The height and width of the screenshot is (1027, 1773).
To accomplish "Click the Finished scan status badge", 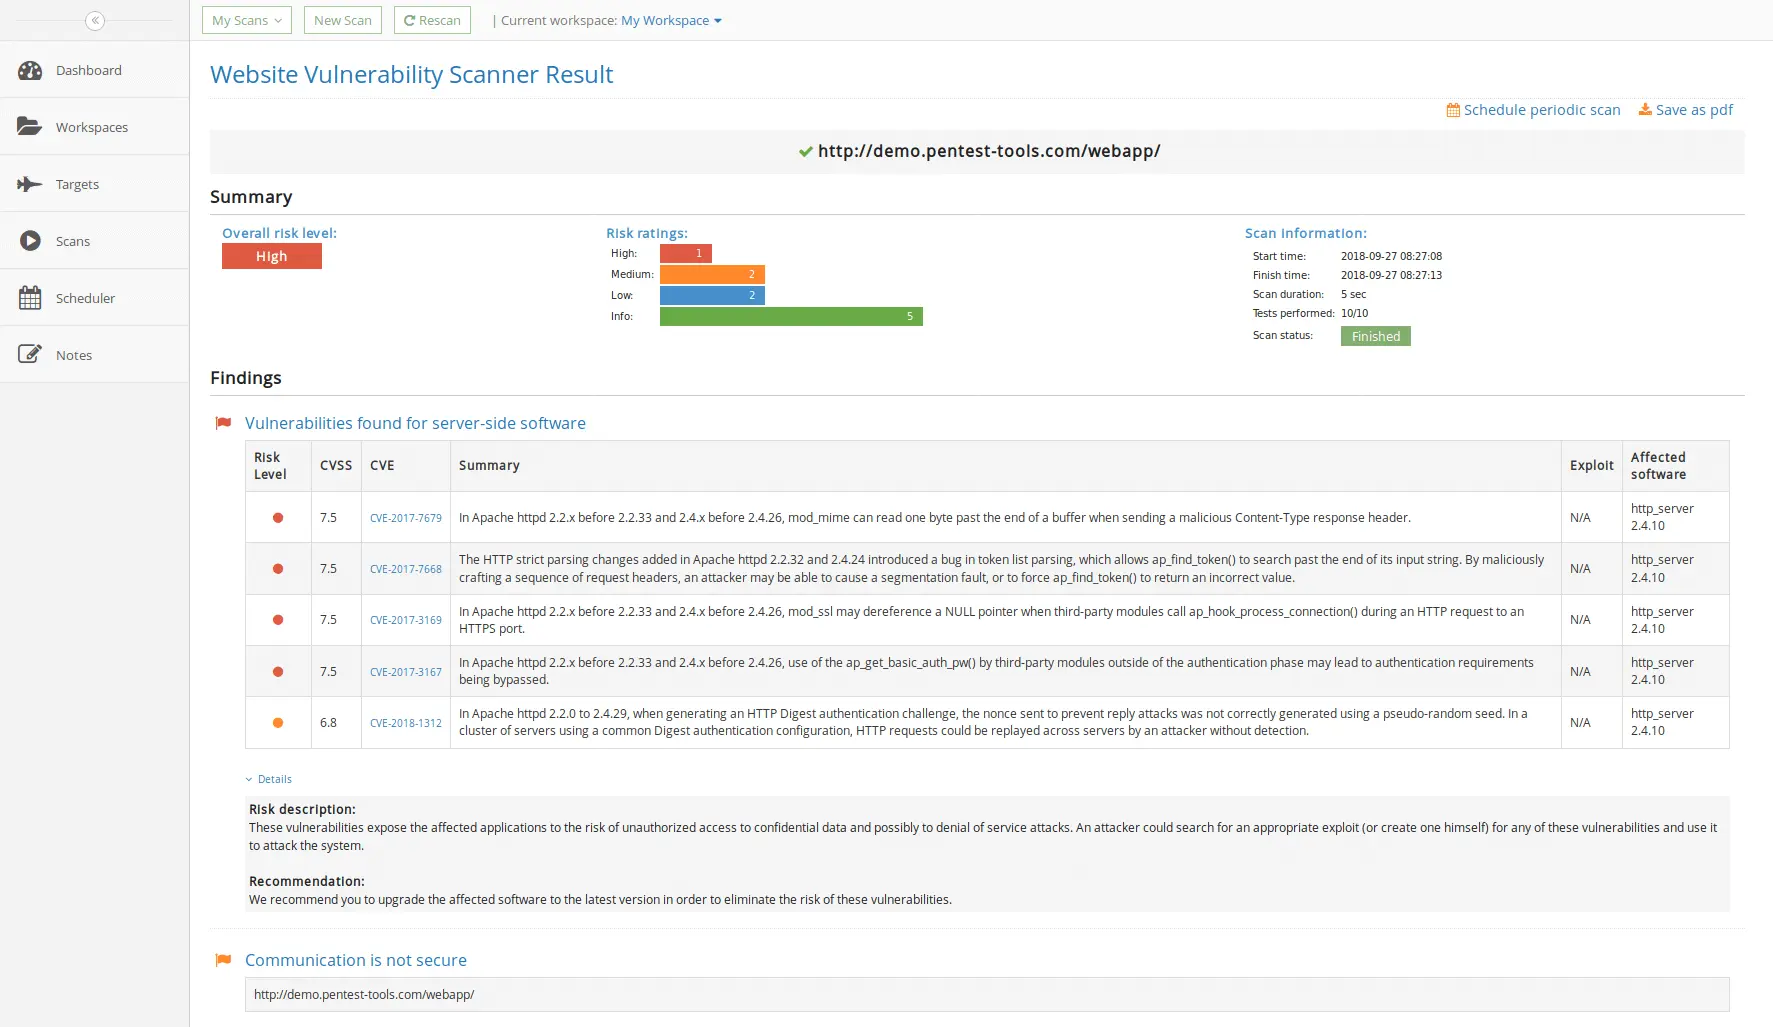I will pyautogui.click(x=1375, y=336).
